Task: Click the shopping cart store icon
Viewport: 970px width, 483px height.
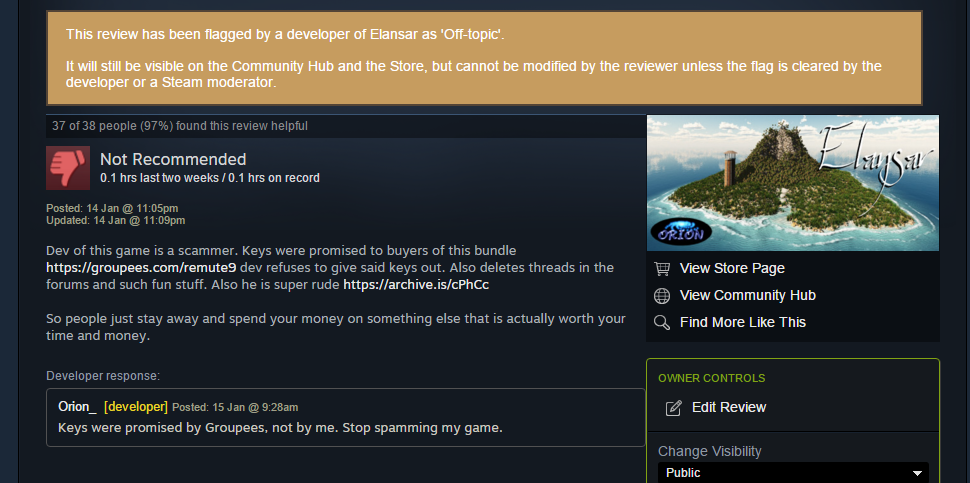Action: coord(662,268)
